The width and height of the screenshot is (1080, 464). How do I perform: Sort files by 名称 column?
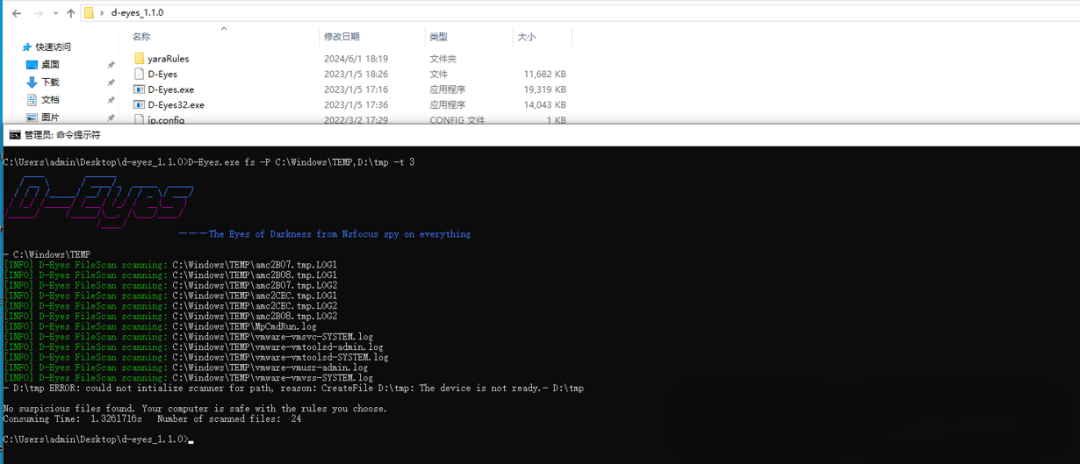click(x=141, y=36)
